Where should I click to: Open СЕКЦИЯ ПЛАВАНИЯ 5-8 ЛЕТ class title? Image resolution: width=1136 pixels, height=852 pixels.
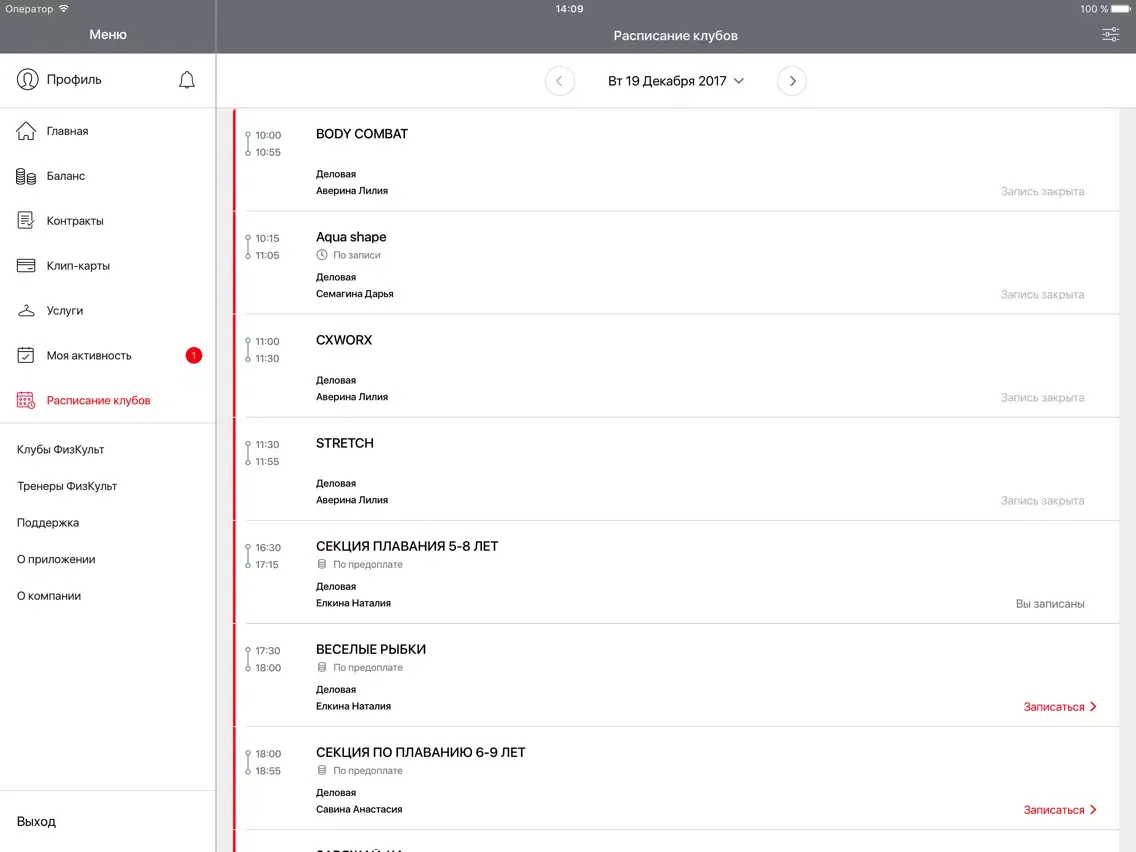coord(407,546)
